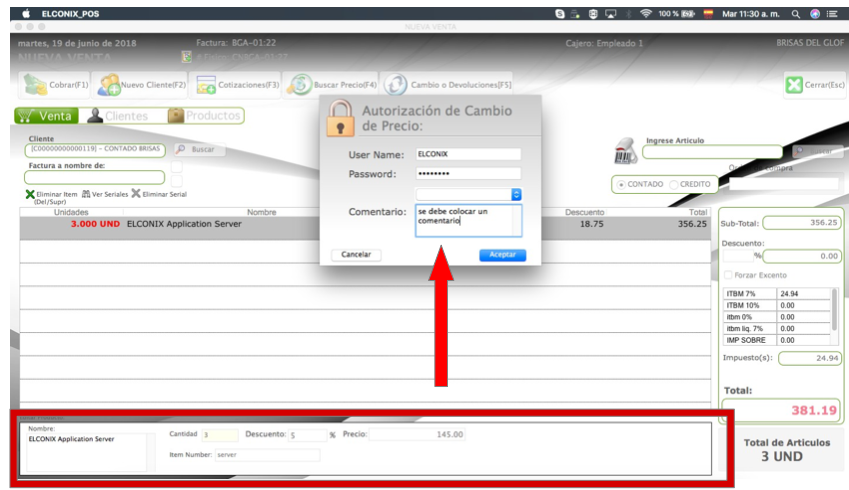Click the Descuento field in product editor

point(308,435)
